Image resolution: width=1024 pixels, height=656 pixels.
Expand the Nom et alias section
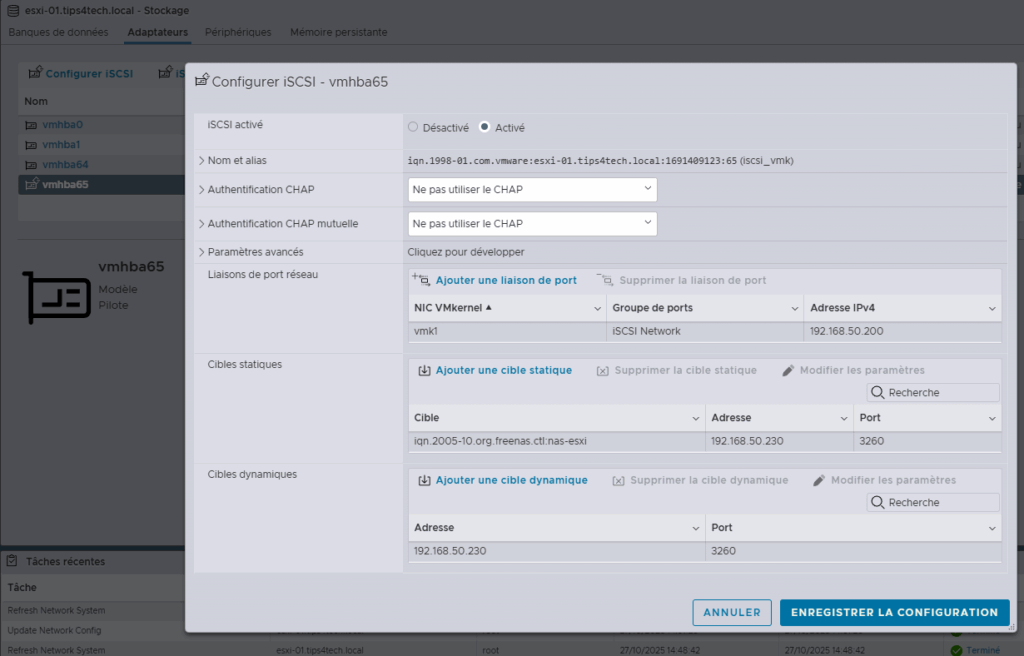pyautogui.click(x=202, y=160)
